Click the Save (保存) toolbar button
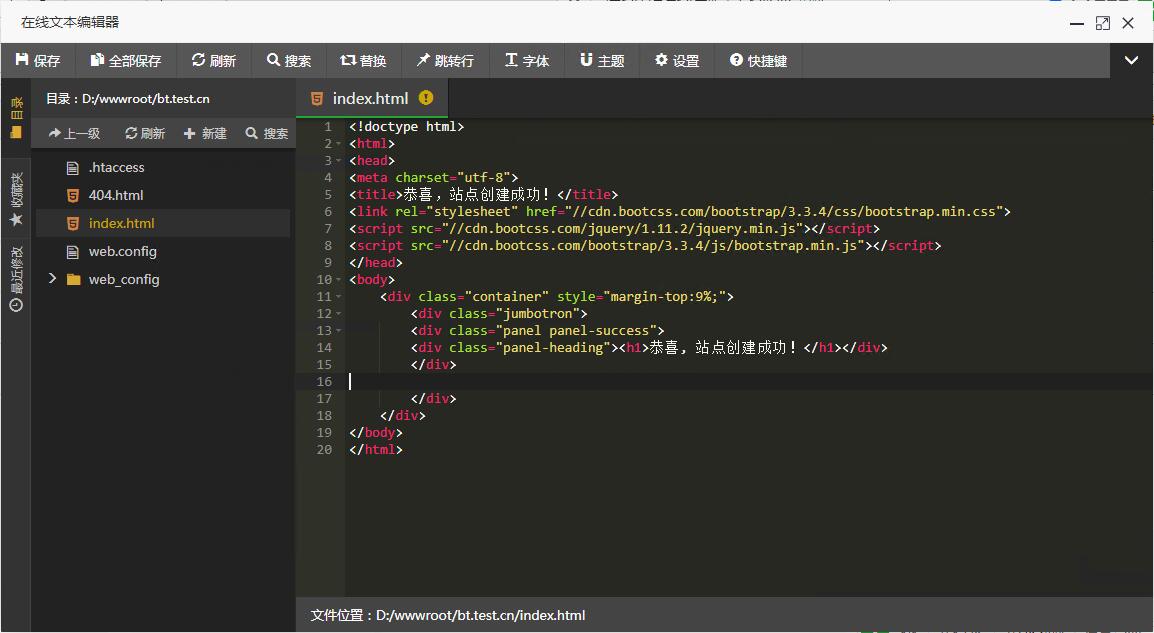1154x633 pixels. click(x=38, y=61)
